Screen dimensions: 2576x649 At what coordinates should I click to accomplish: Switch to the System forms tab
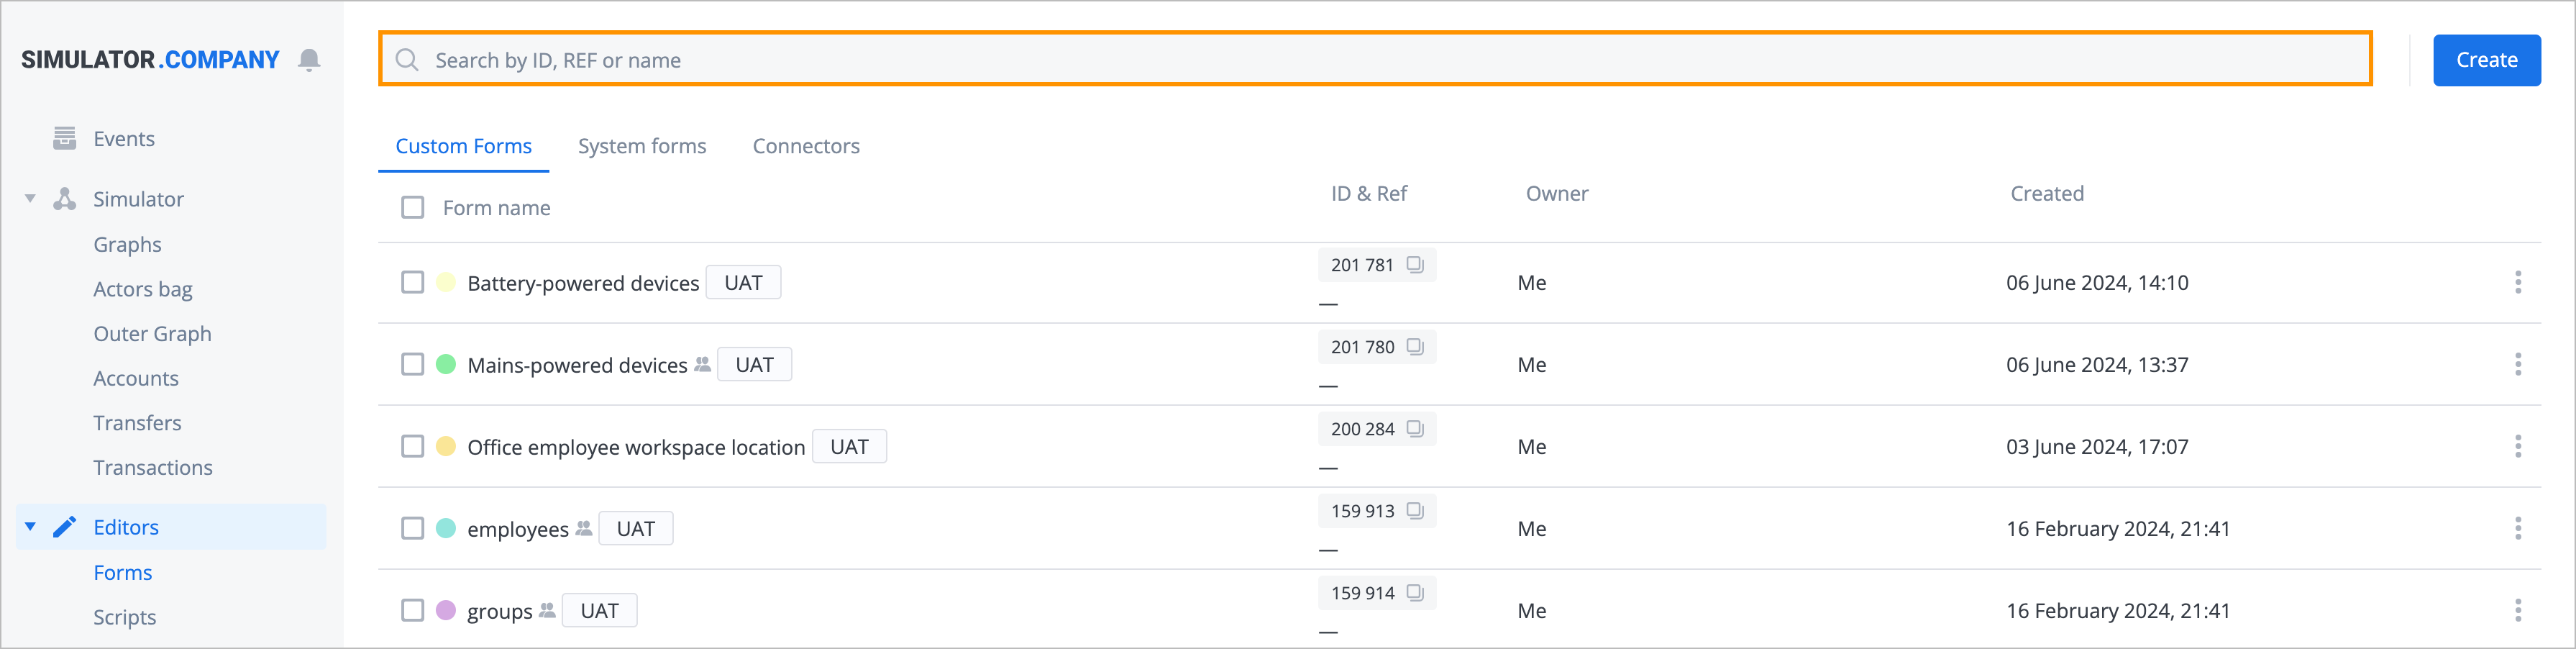[642, 146]
